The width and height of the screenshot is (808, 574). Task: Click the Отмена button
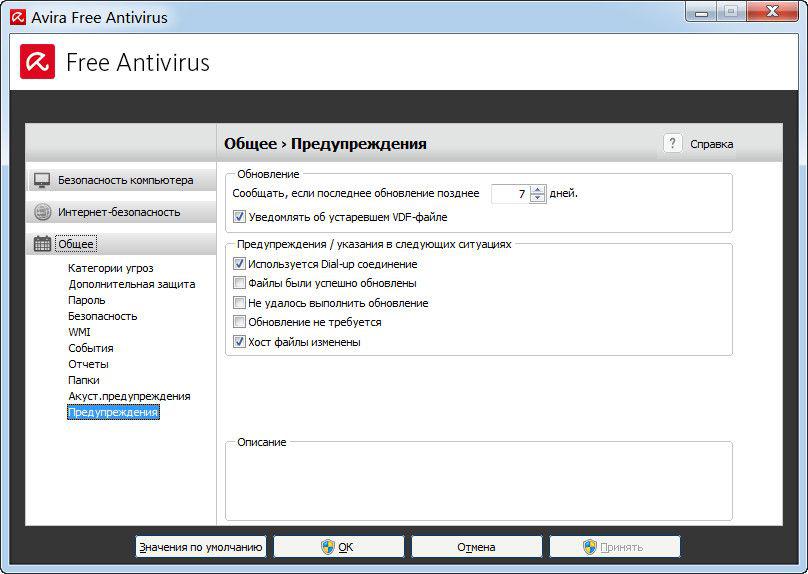[x=477, y=547]
